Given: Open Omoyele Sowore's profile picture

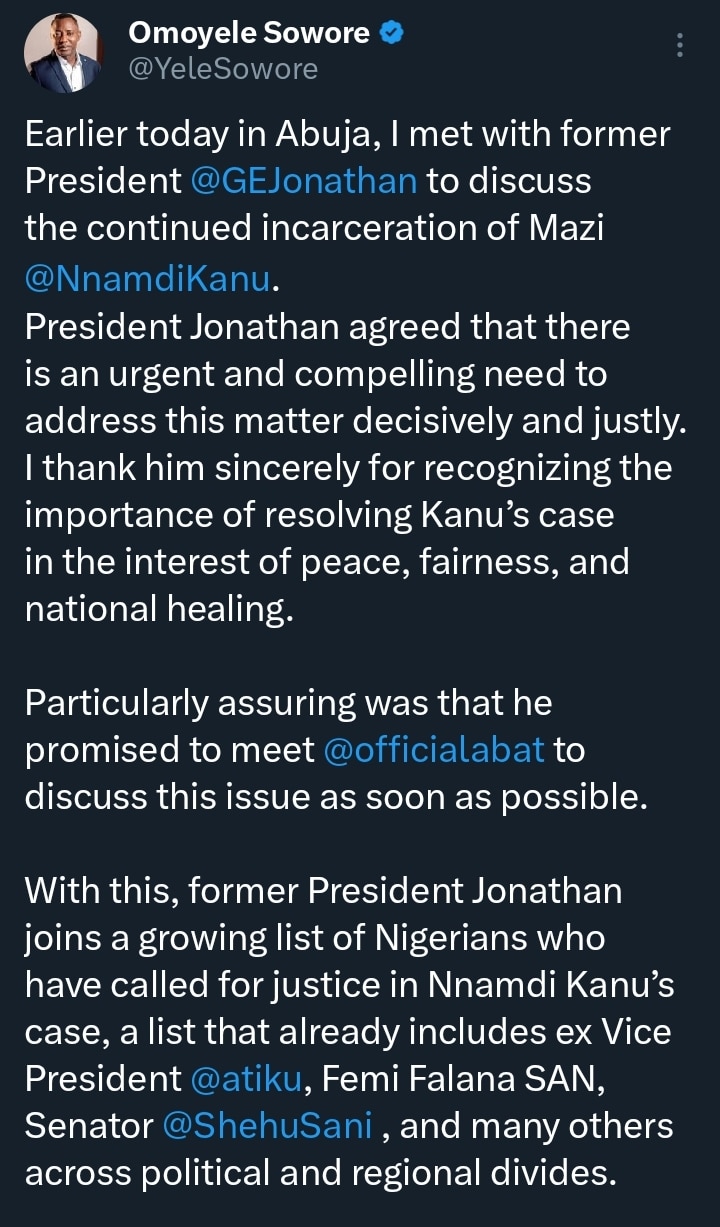Looking at the screenshot, I should 61,53.
